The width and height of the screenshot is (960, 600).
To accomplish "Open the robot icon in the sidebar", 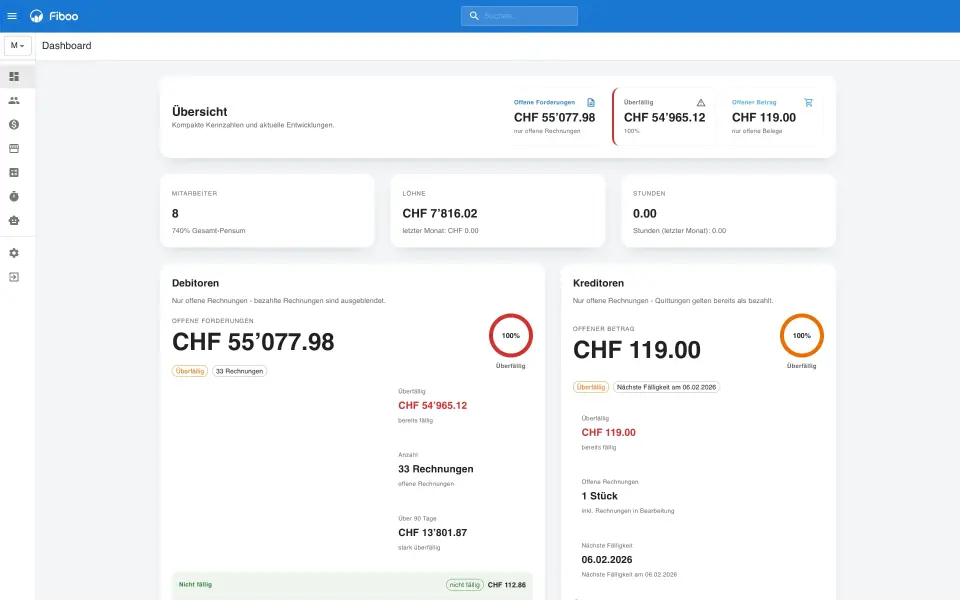I will point(14,221).
